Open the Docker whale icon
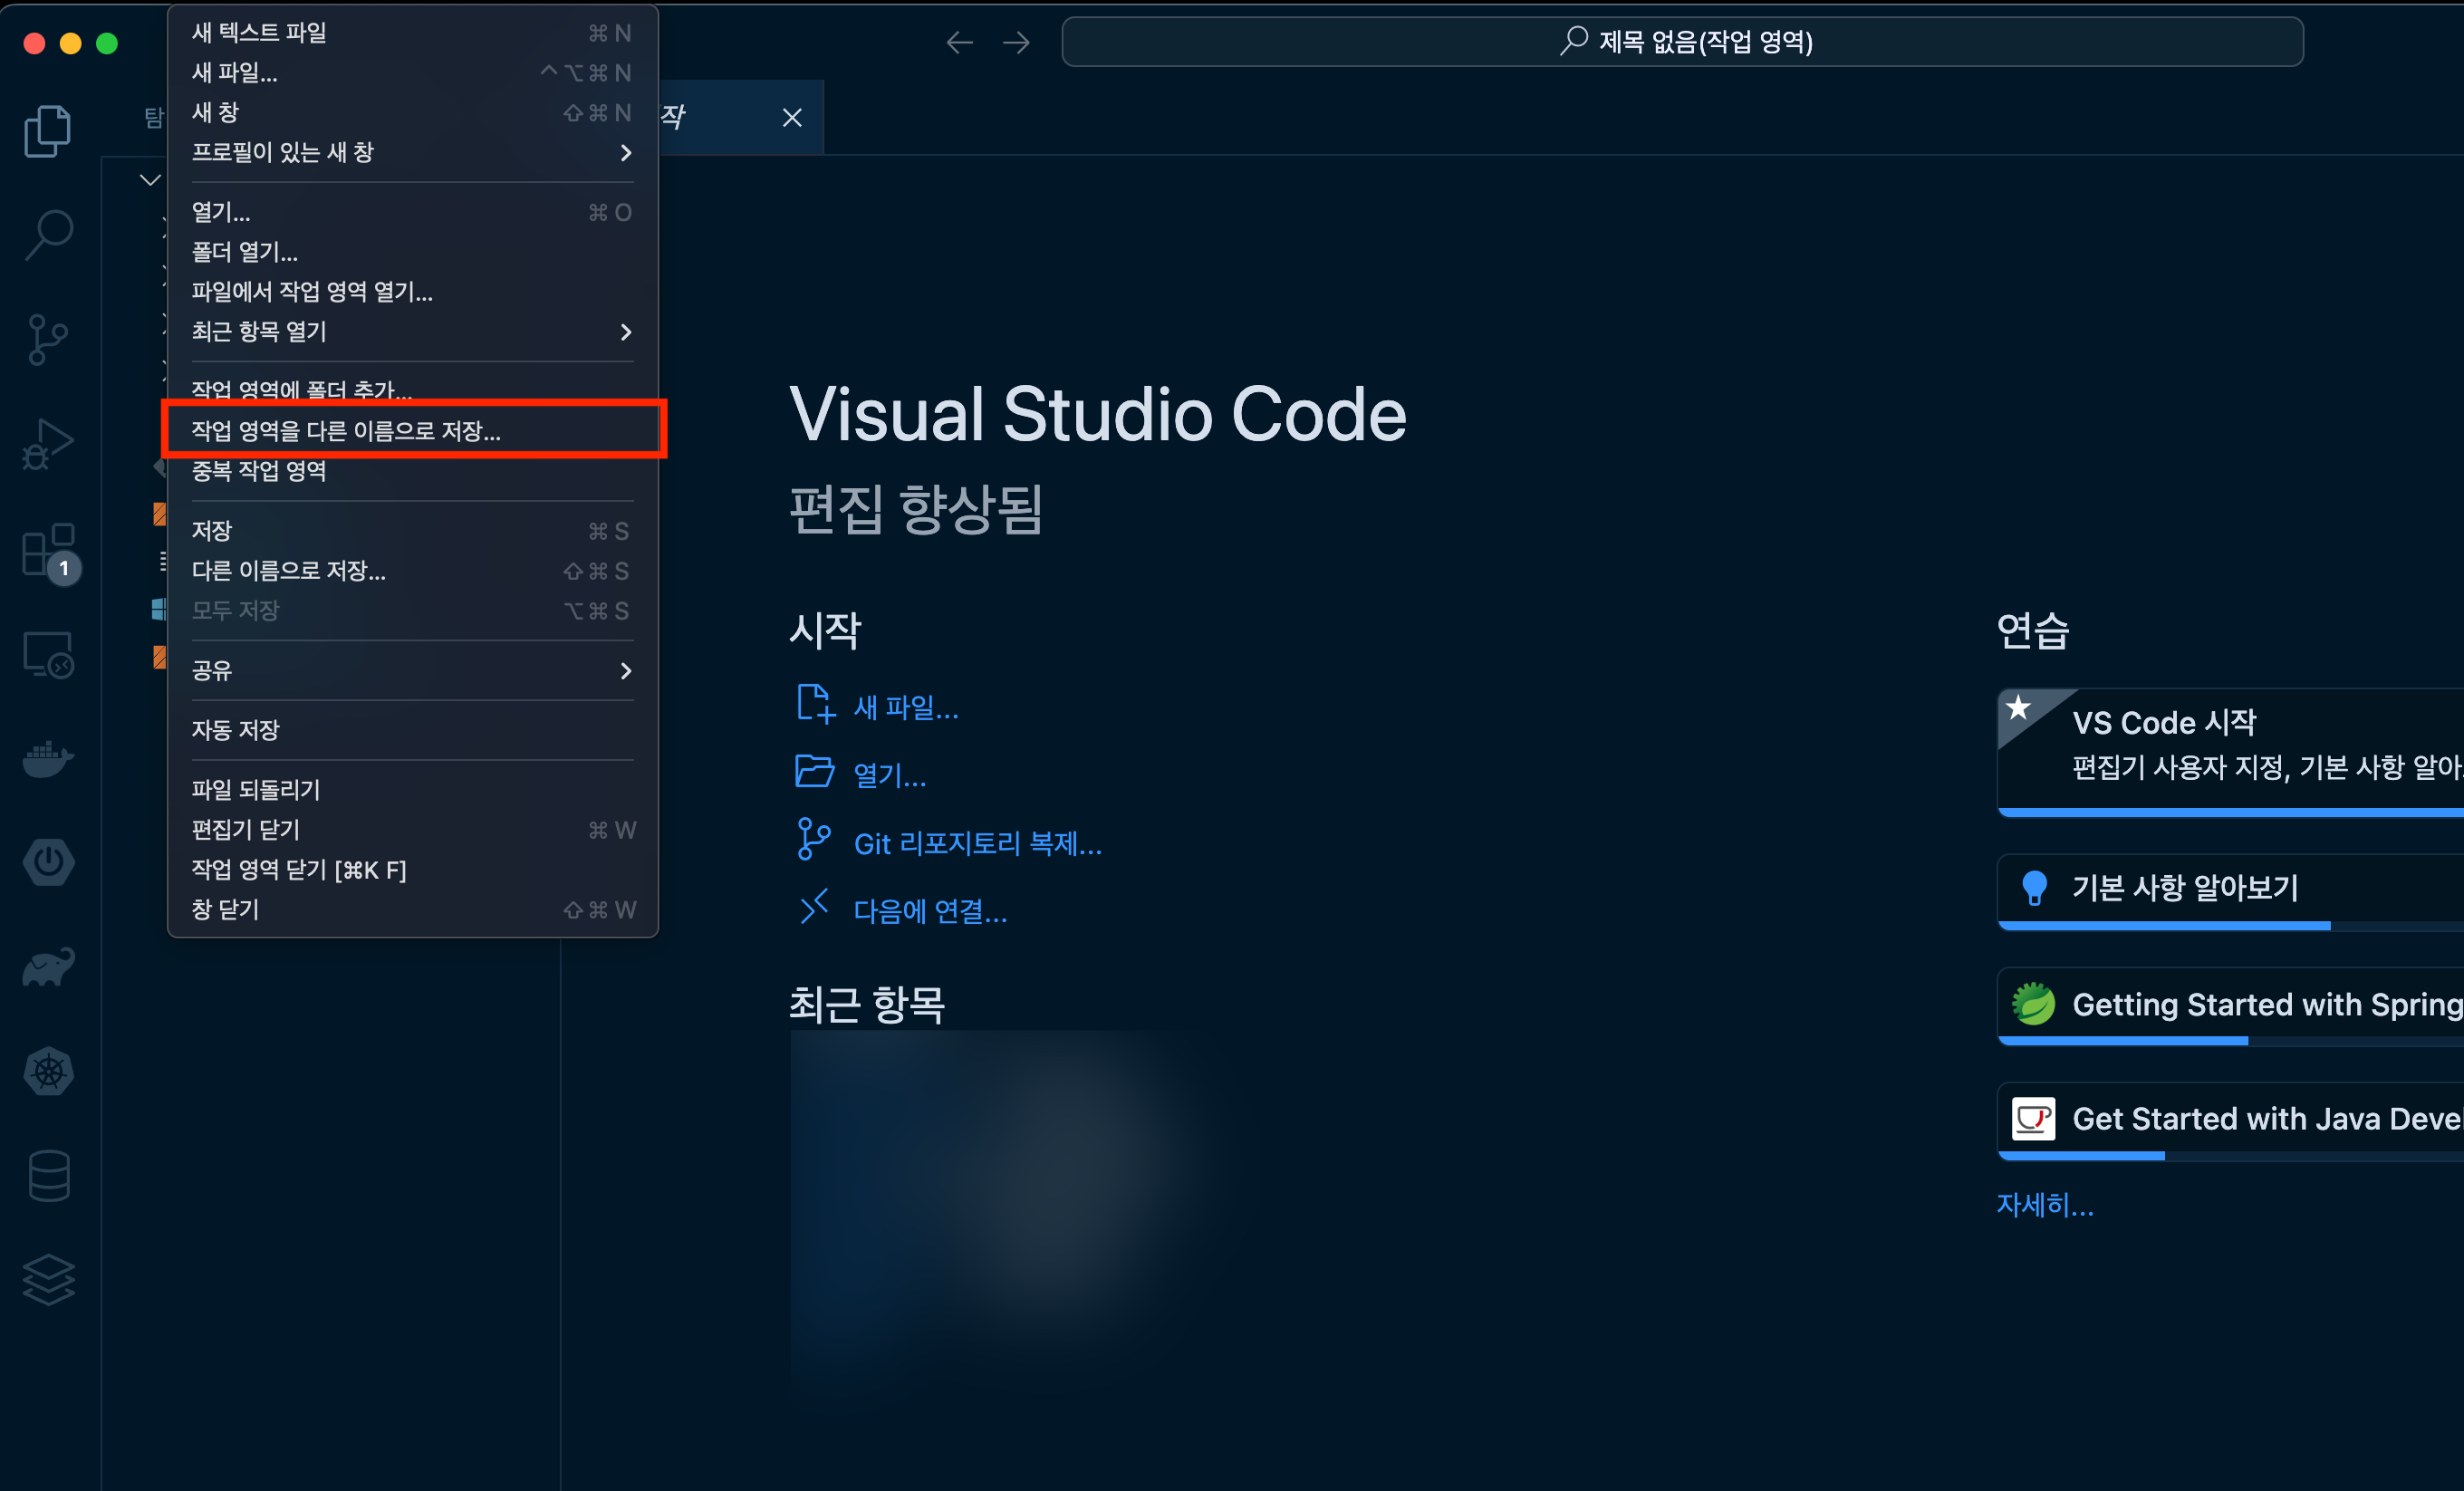This screenshot has width=2464, height=1491. coord(48,759)
